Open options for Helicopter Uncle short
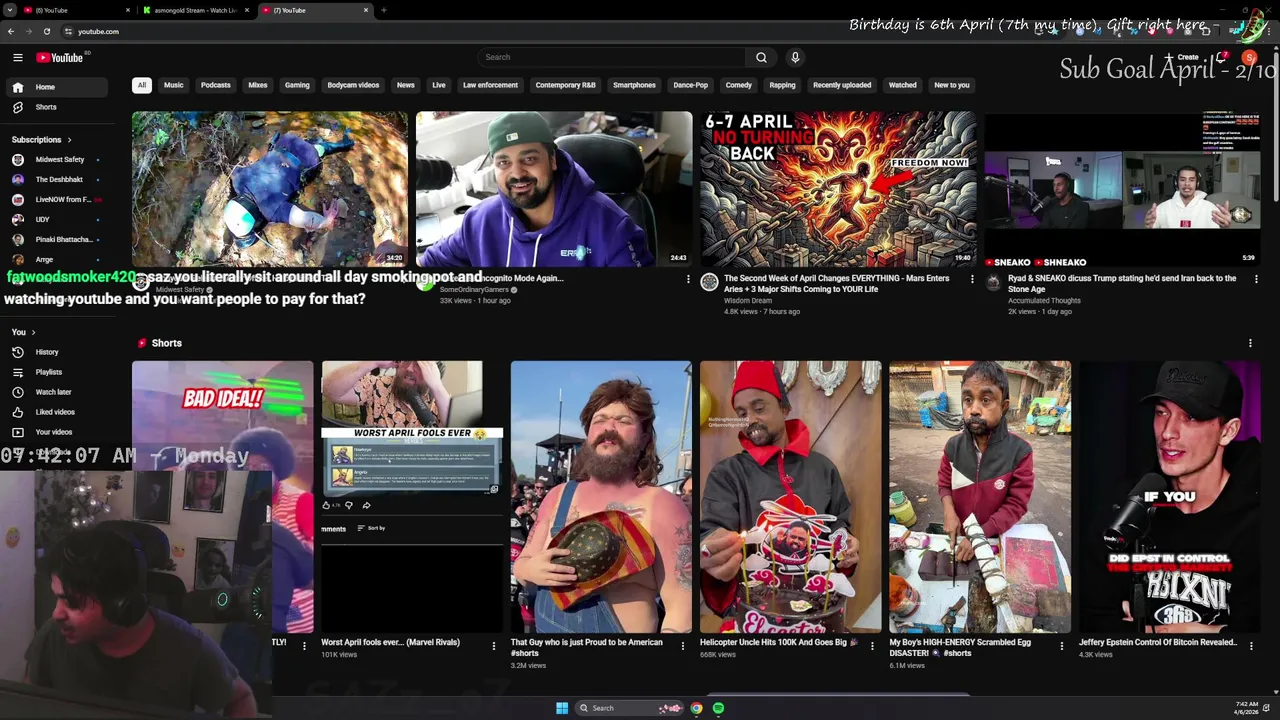The width and height of the screenshot is (1280, 720). [872, 646]
